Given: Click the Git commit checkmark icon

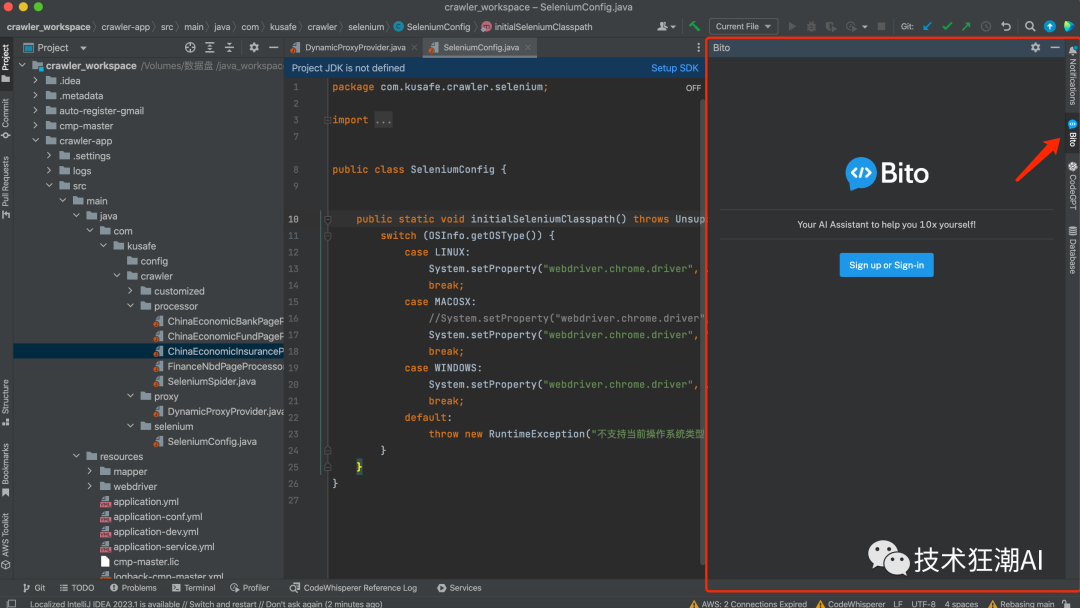Looking at the screenshot, I should (947, 26).
